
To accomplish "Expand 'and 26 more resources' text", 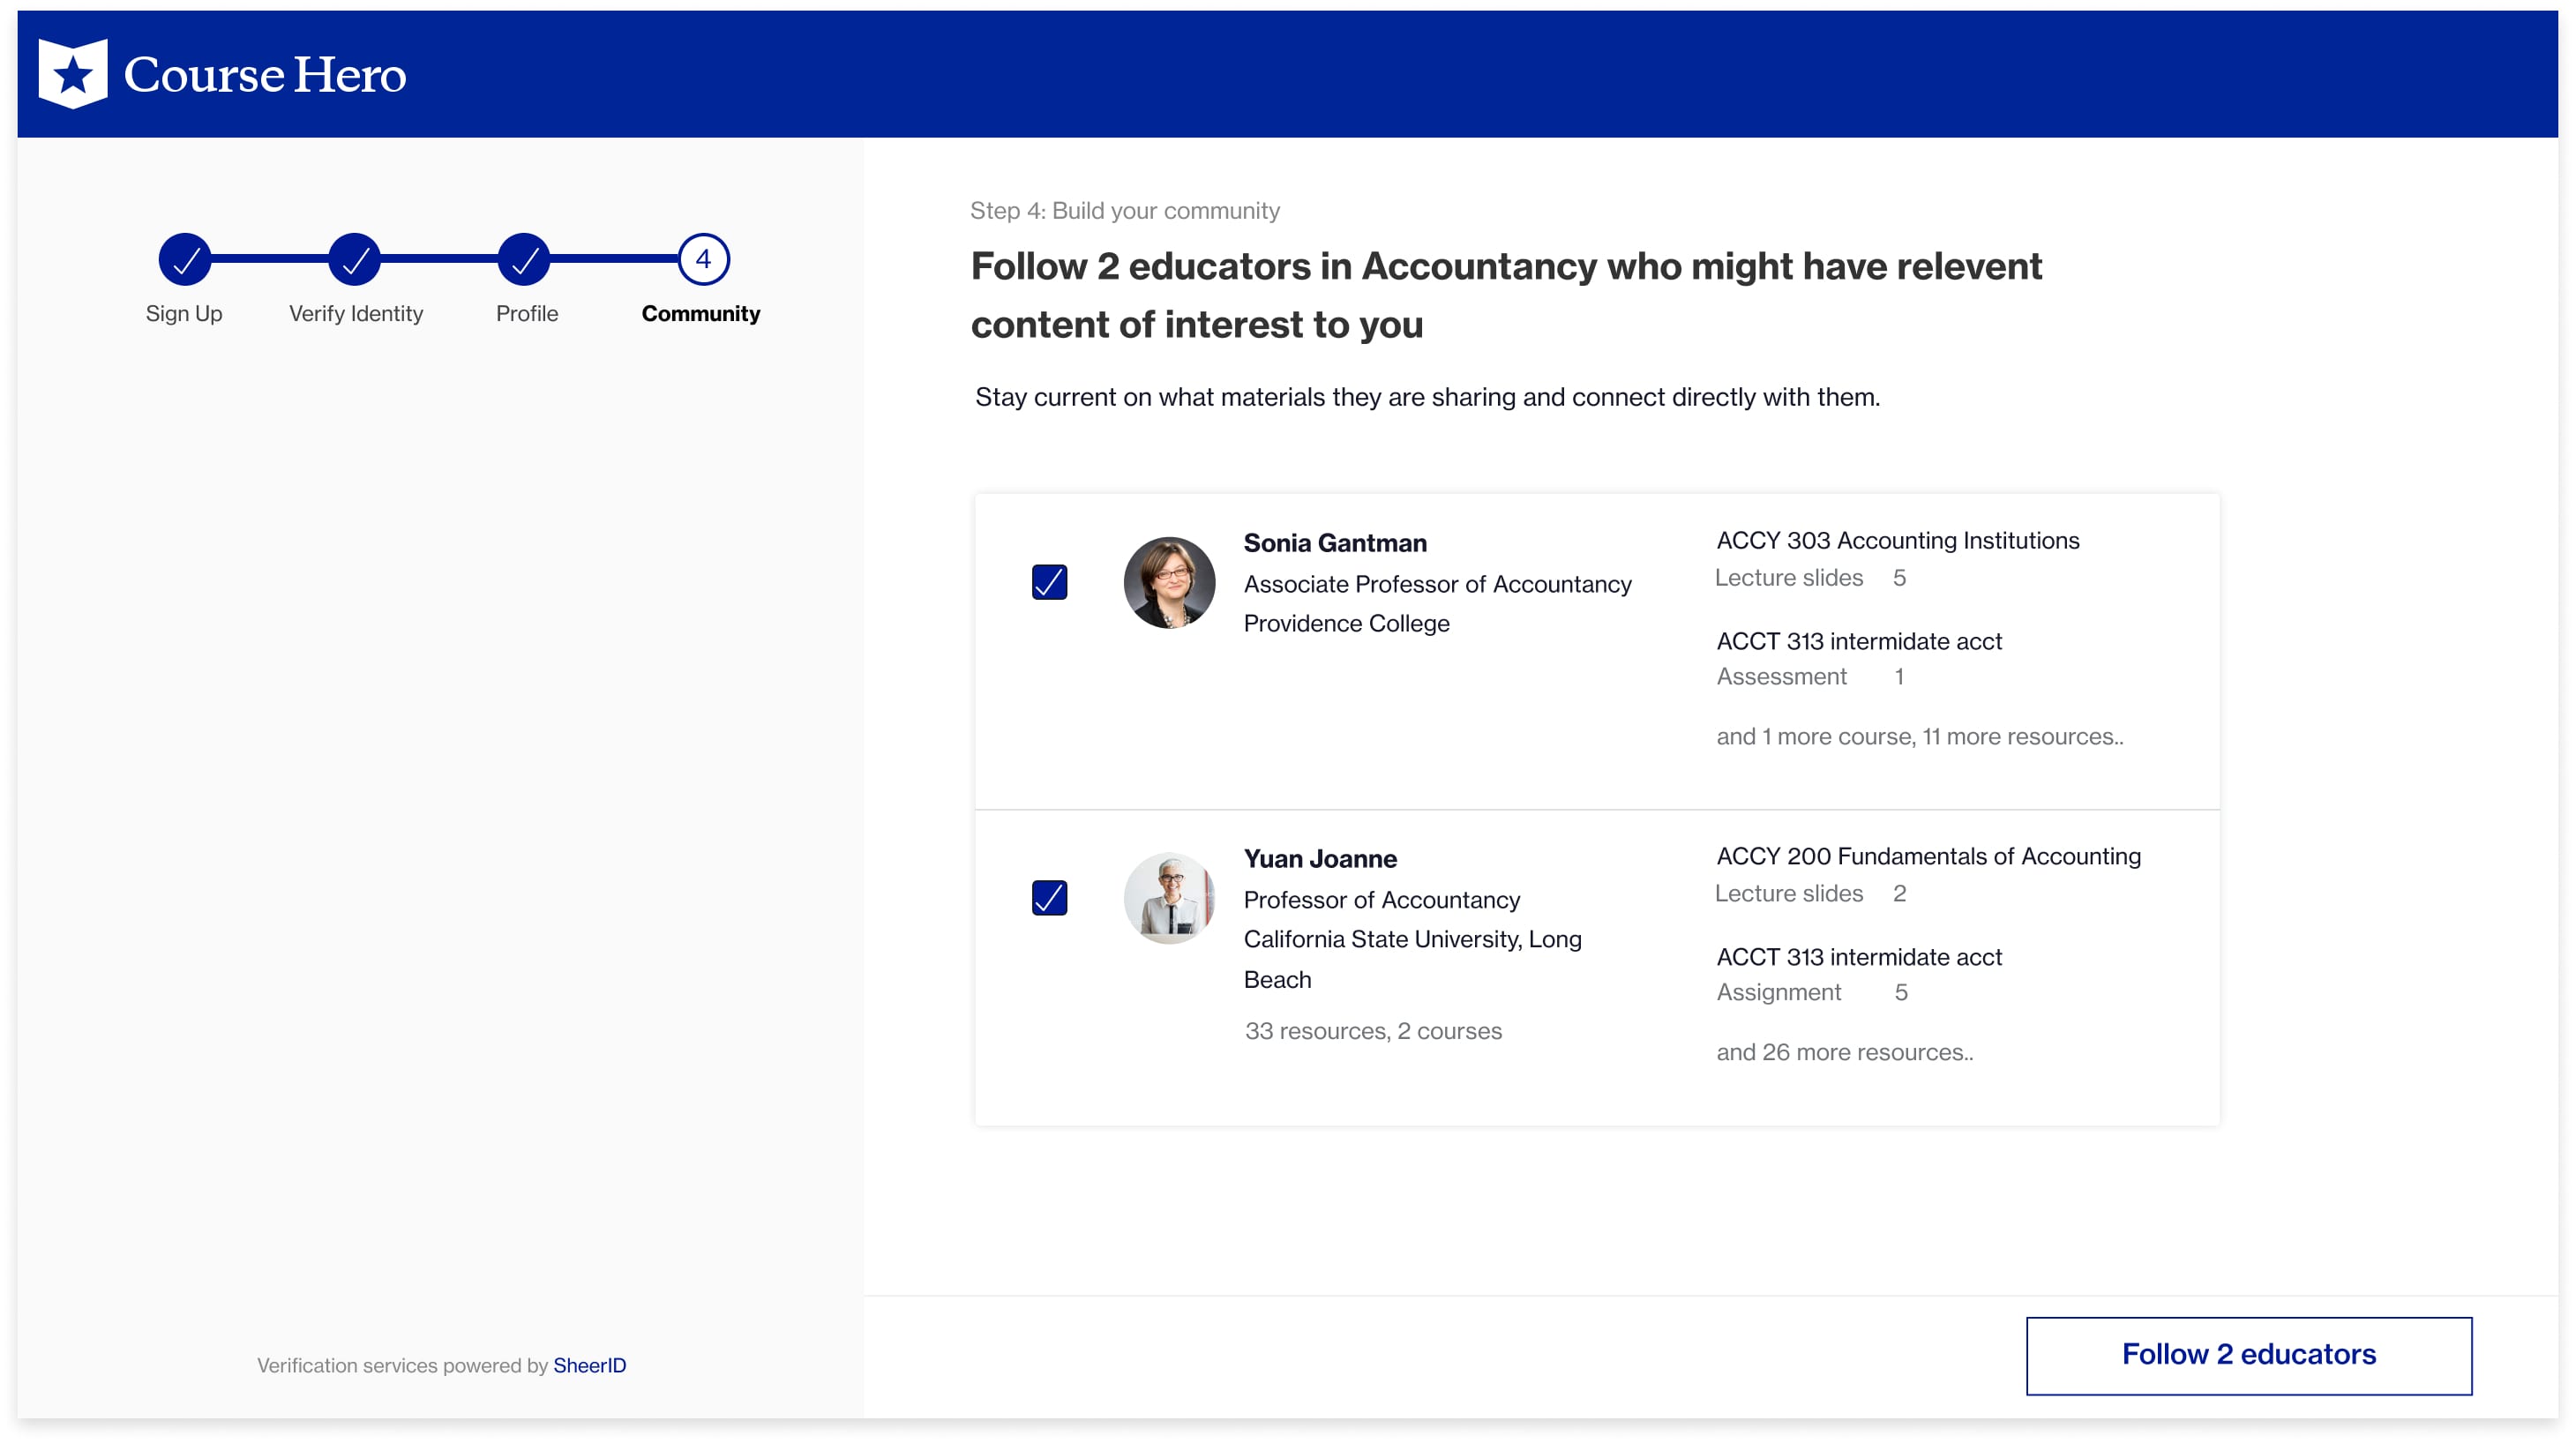I will pos(1844,1052).
